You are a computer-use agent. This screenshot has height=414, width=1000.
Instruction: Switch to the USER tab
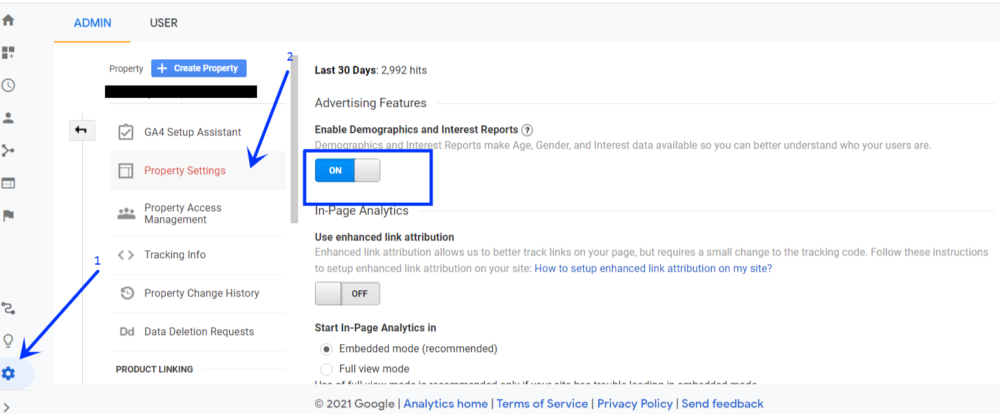click(164, 23)
